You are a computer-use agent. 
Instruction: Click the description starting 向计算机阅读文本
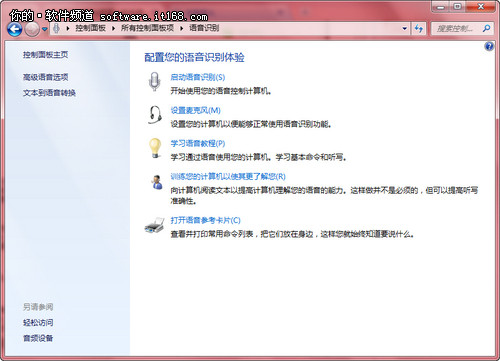324,195
